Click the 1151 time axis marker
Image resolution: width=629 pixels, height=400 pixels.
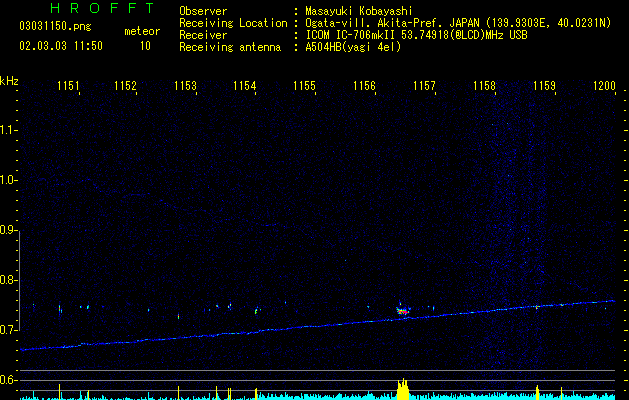click(x=68, y=85)
